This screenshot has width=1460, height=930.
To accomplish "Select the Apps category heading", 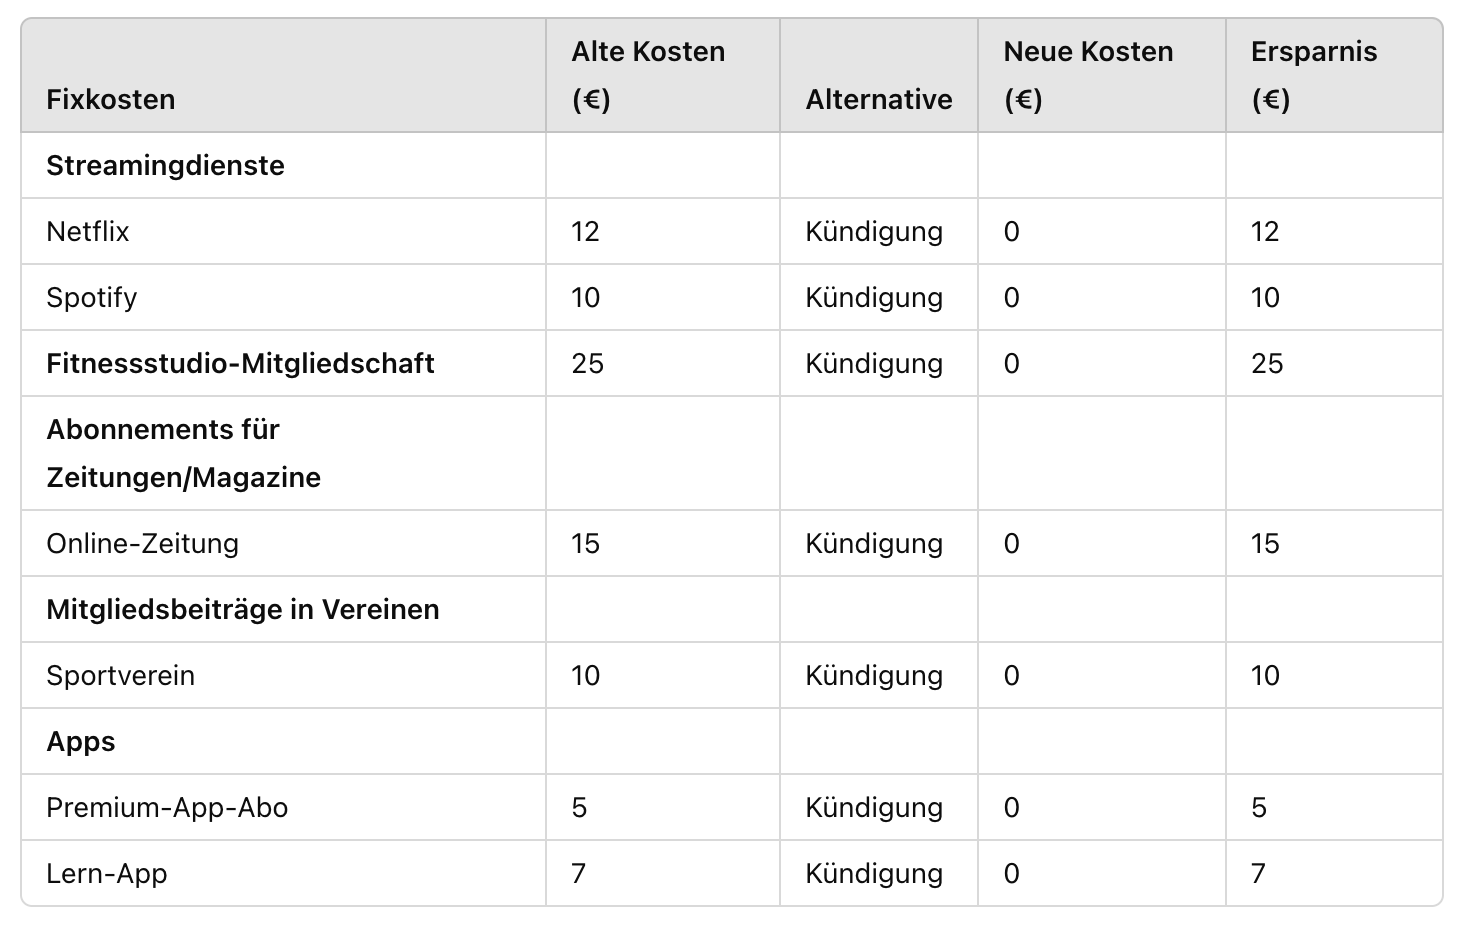I will click(x=80, y=741).
